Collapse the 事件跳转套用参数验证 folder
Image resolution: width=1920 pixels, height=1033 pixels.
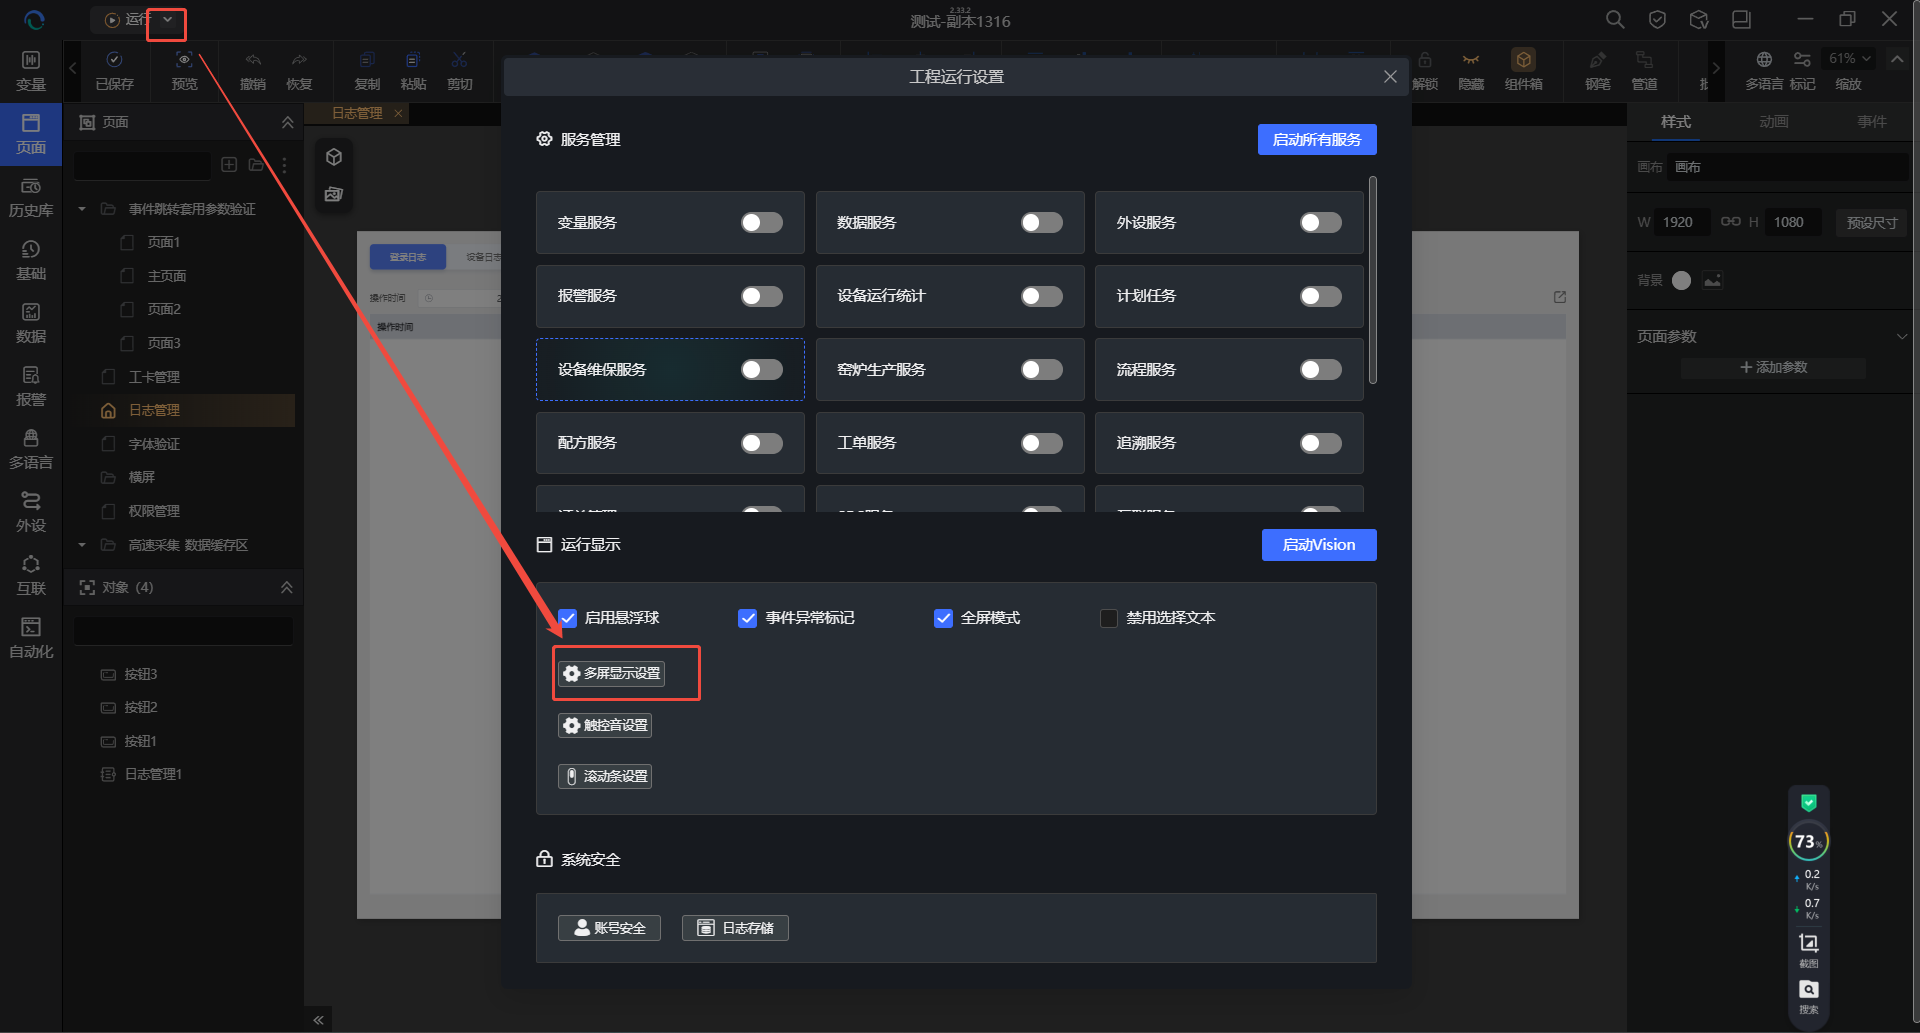[82, 209]
